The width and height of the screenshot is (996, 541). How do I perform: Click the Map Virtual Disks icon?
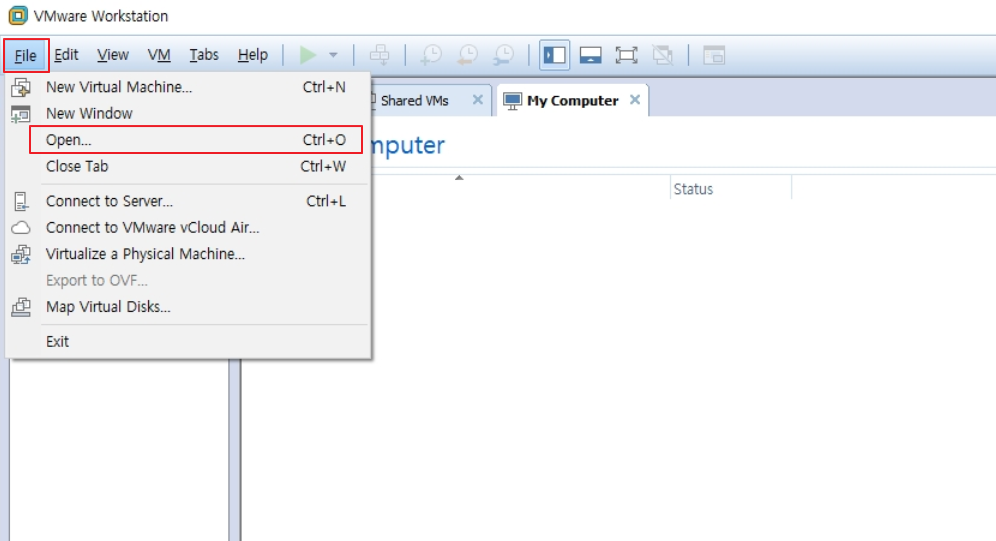click(x=21, y=307)
